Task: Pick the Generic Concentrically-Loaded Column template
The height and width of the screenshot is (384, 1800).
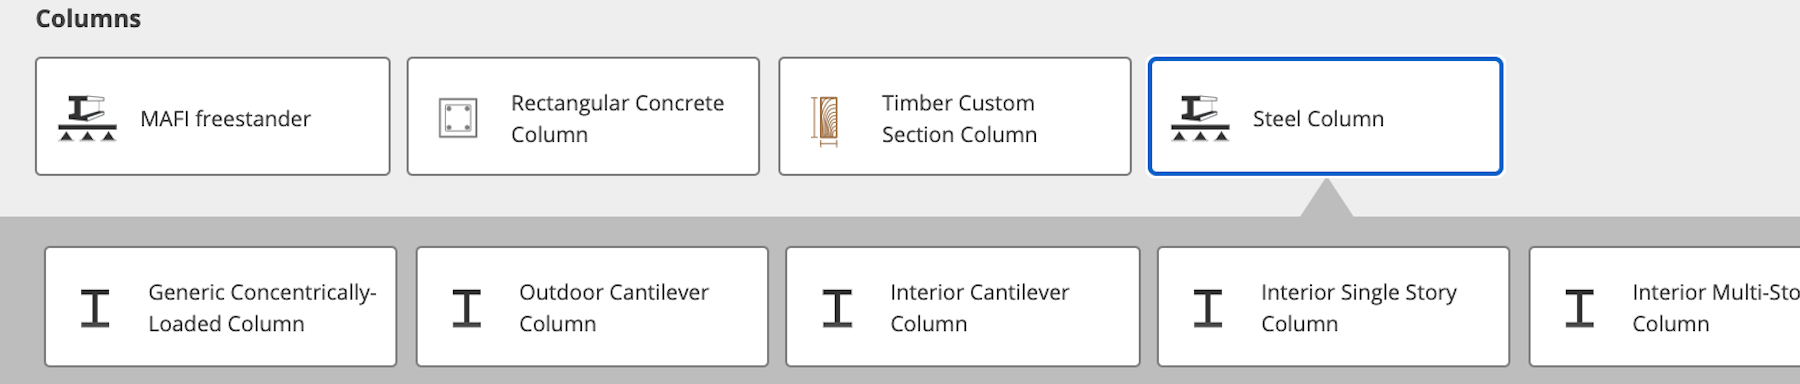Action: pos(221,307)
